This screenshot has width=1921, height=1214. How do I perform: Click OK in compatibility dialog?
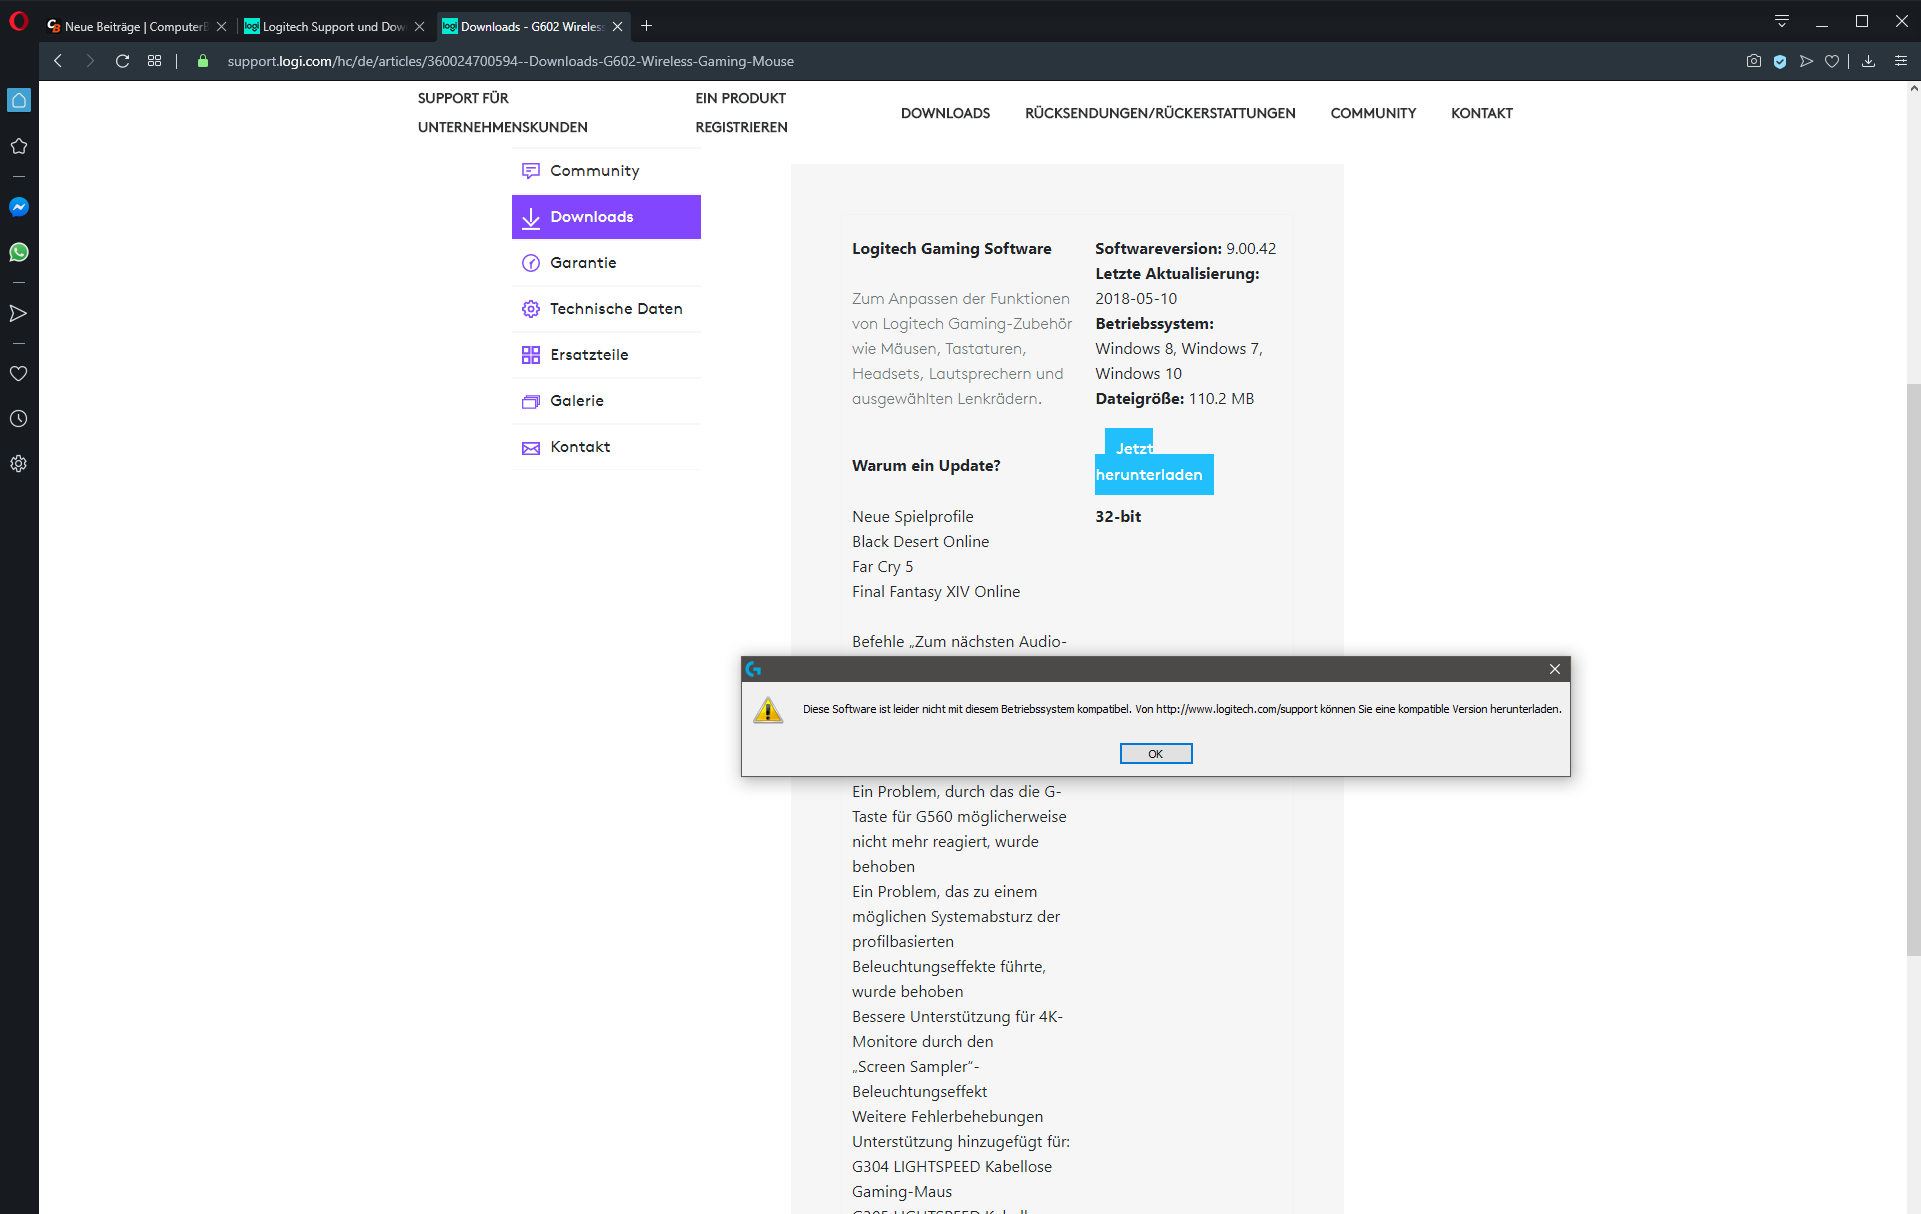(x=1155, y=753)
